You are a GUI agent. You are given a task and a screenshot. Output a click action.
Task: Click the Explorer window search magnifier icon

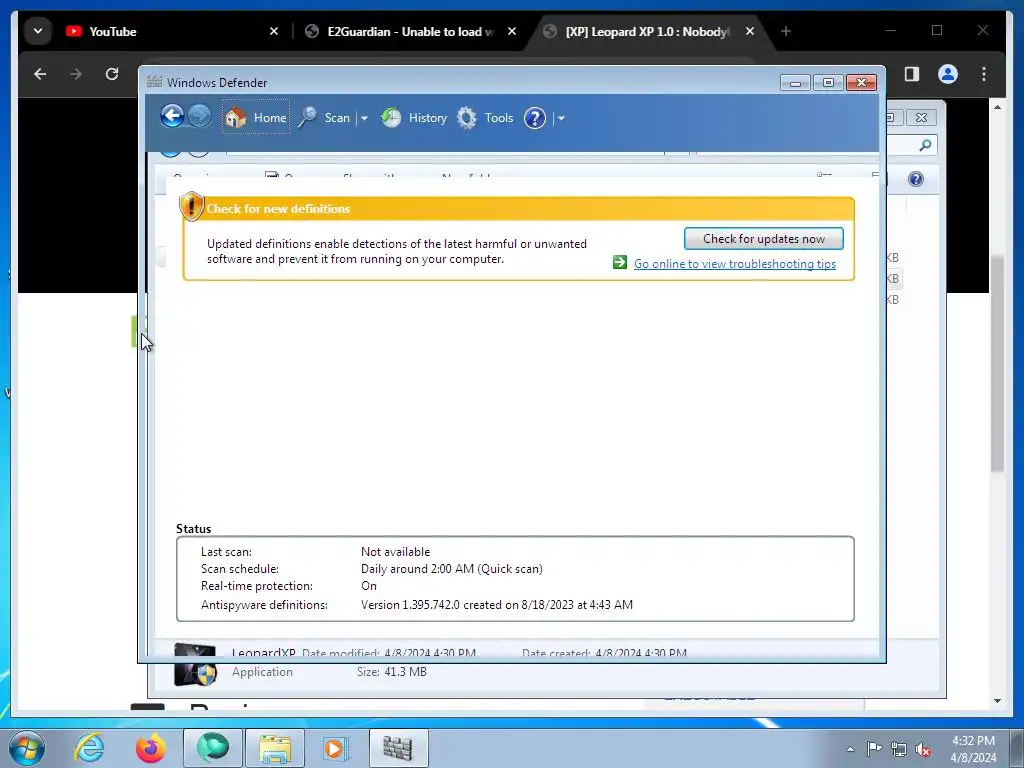[925, 145]
